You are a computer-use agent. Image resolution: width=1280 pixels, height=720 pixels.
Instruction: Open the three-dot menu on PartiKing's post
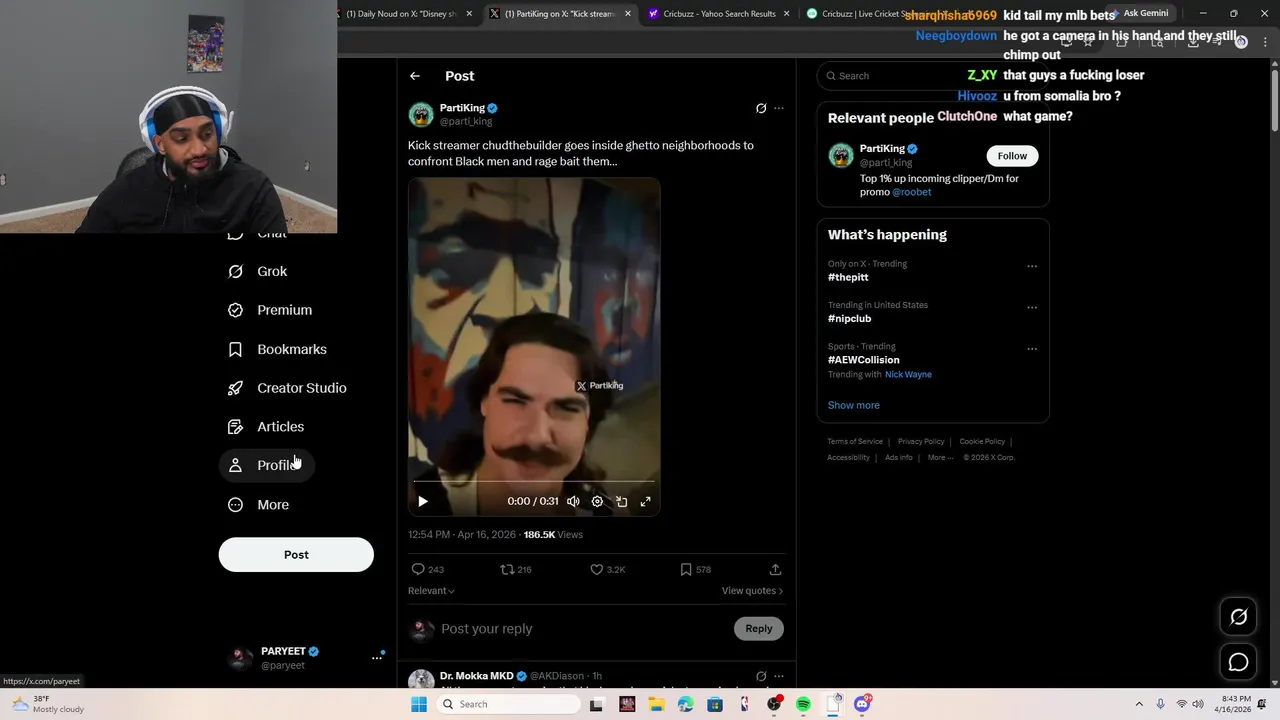coord(779,108)
